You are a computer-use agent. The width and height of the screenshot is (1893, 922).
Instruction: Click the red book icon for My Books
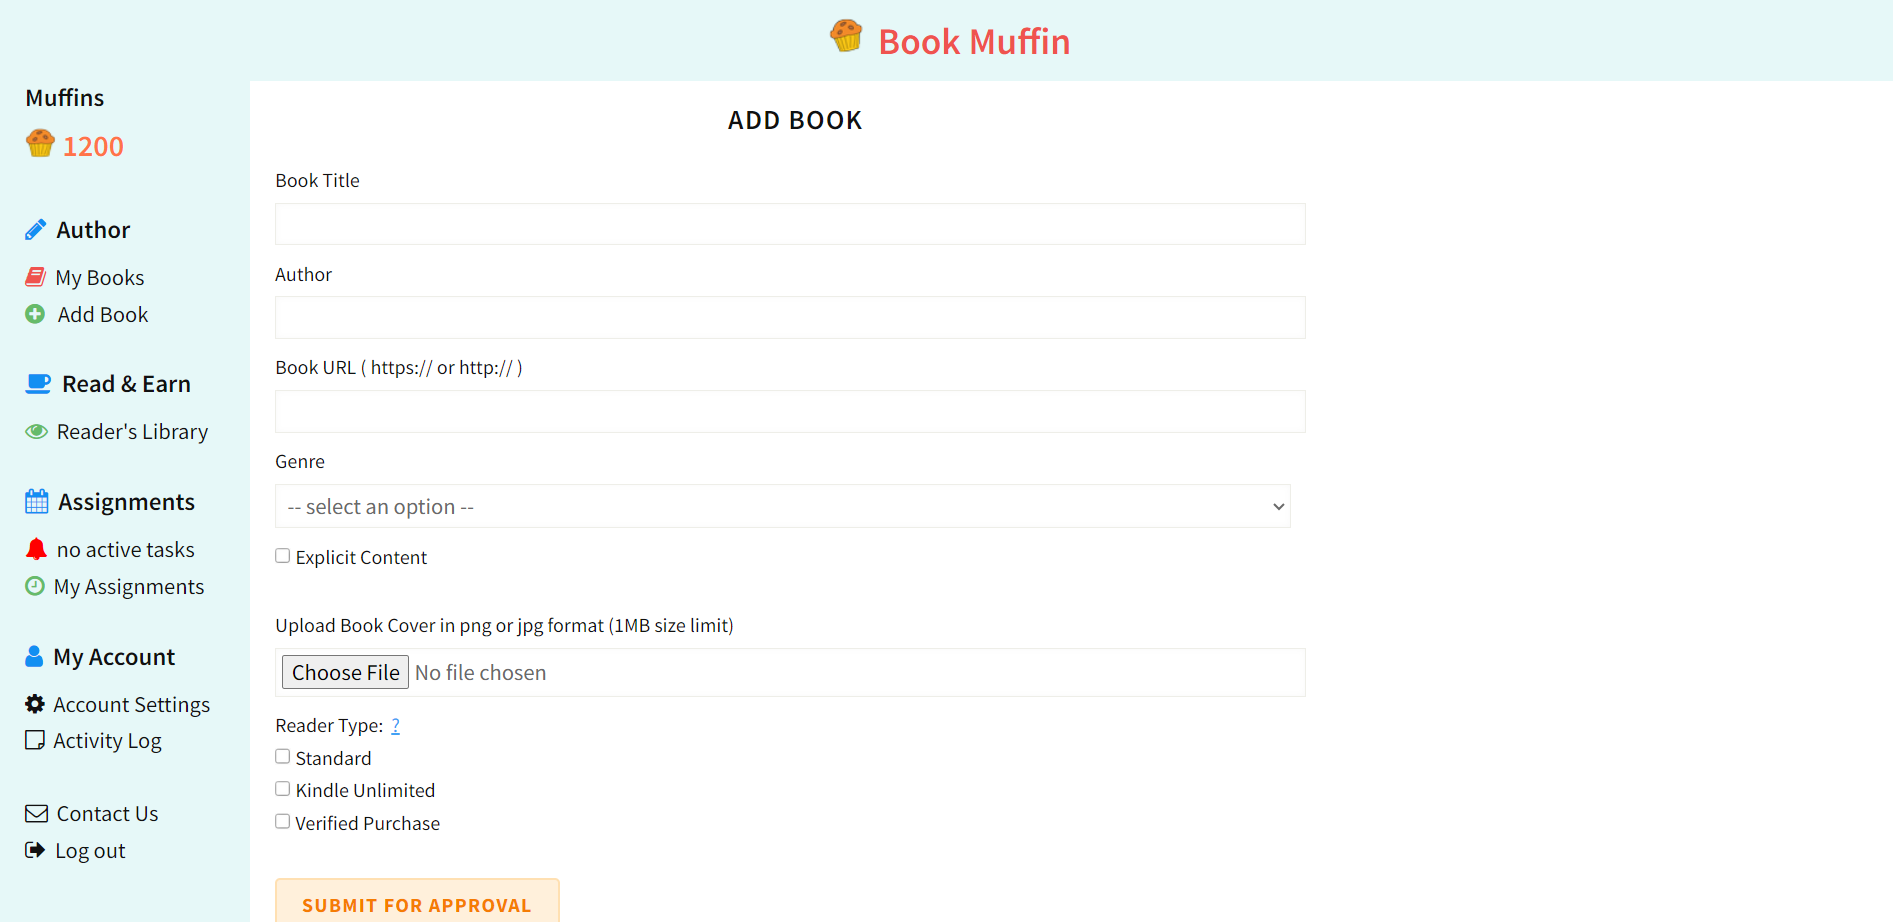35,277
